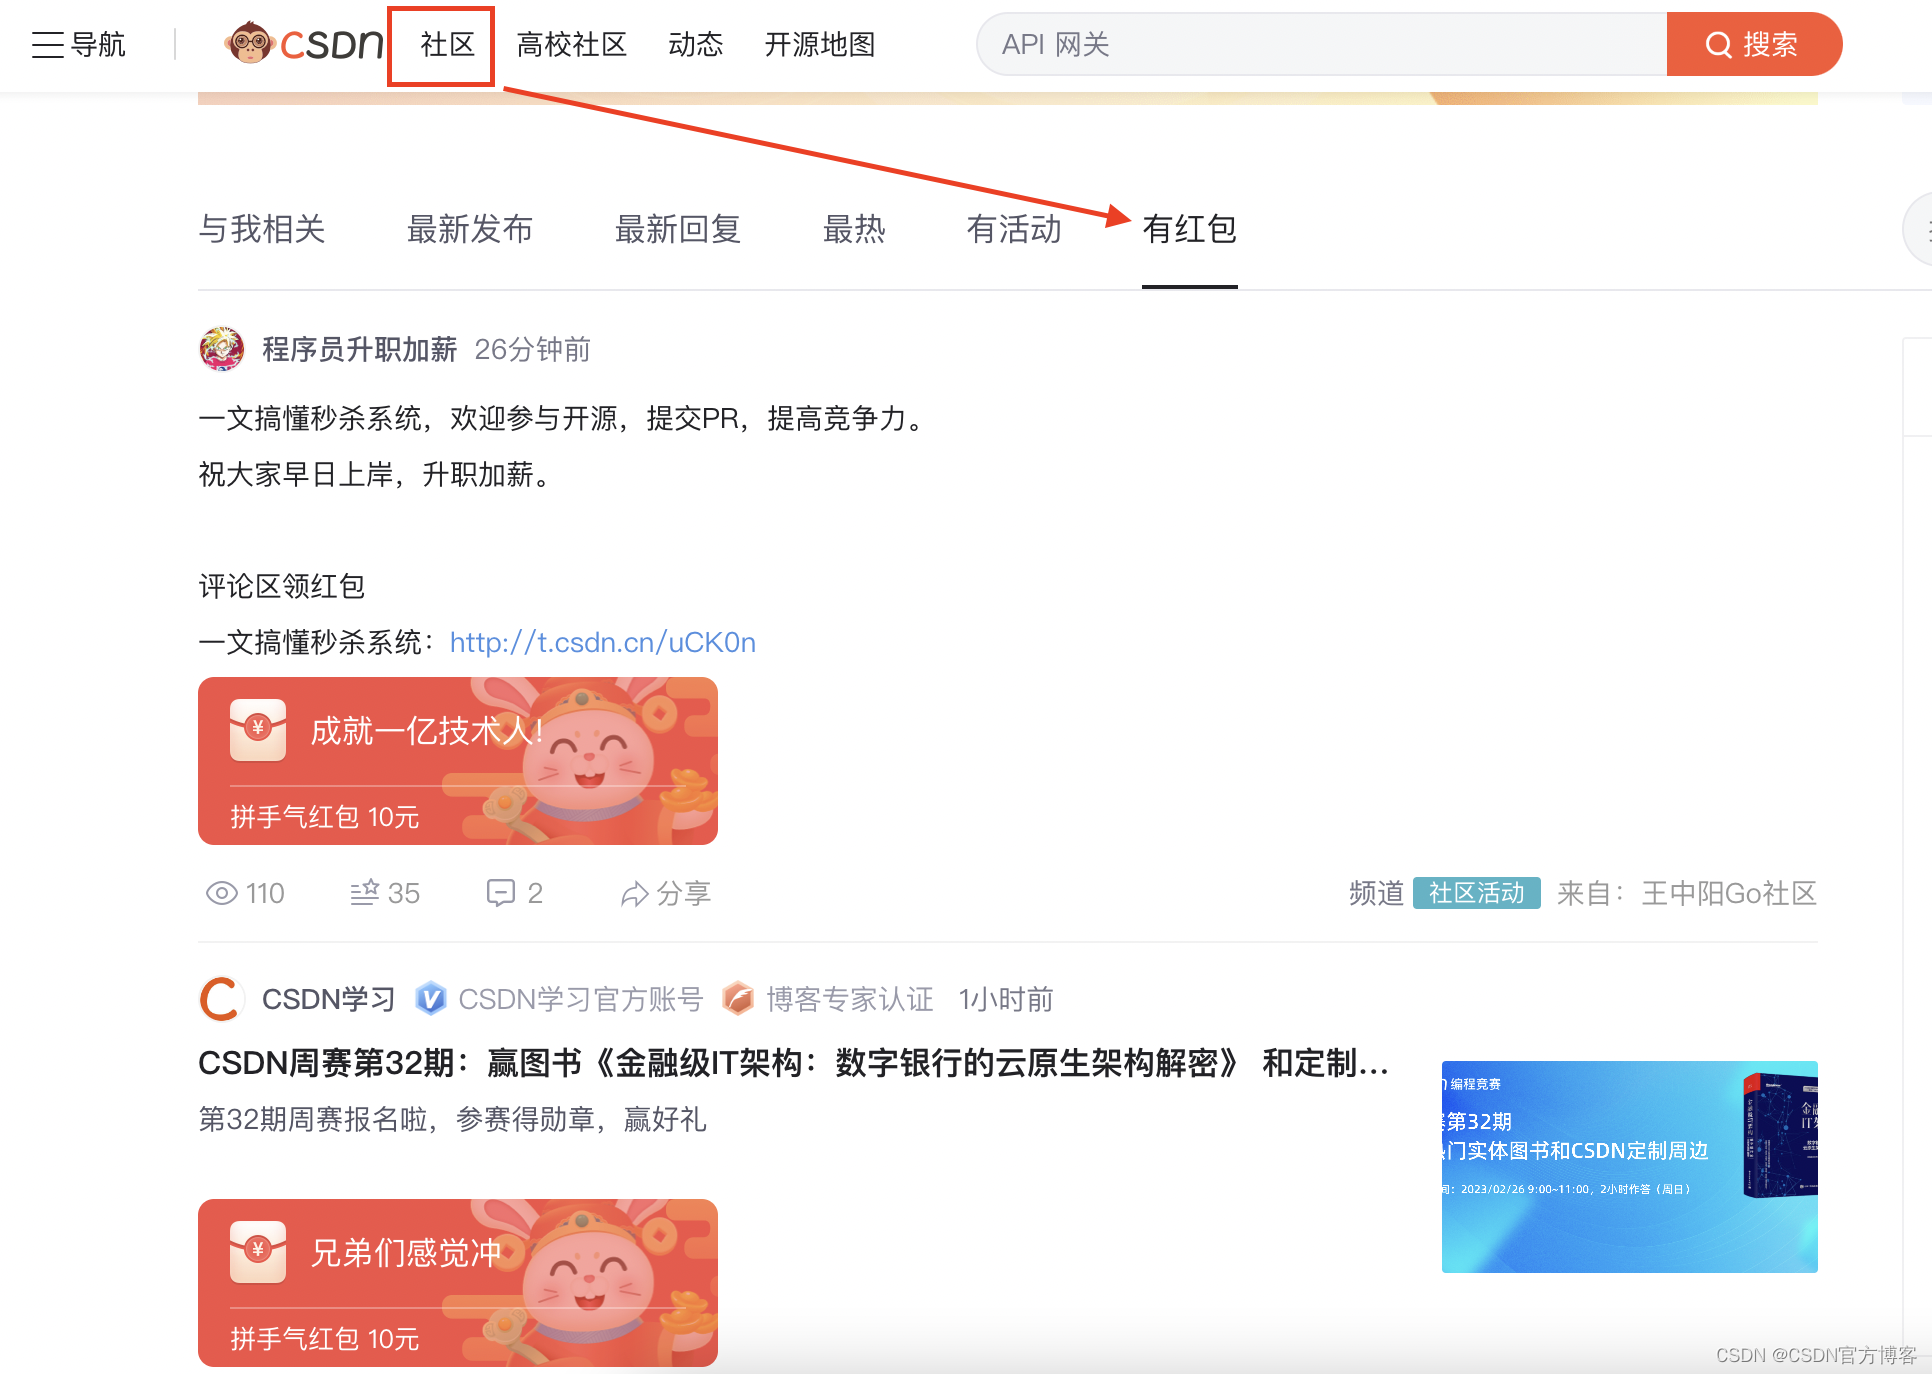Image resolution: width=1932 pixels, height=1374 pixels.
Task: Click the 评论区领红包 text line
Action: pos(282,586)
